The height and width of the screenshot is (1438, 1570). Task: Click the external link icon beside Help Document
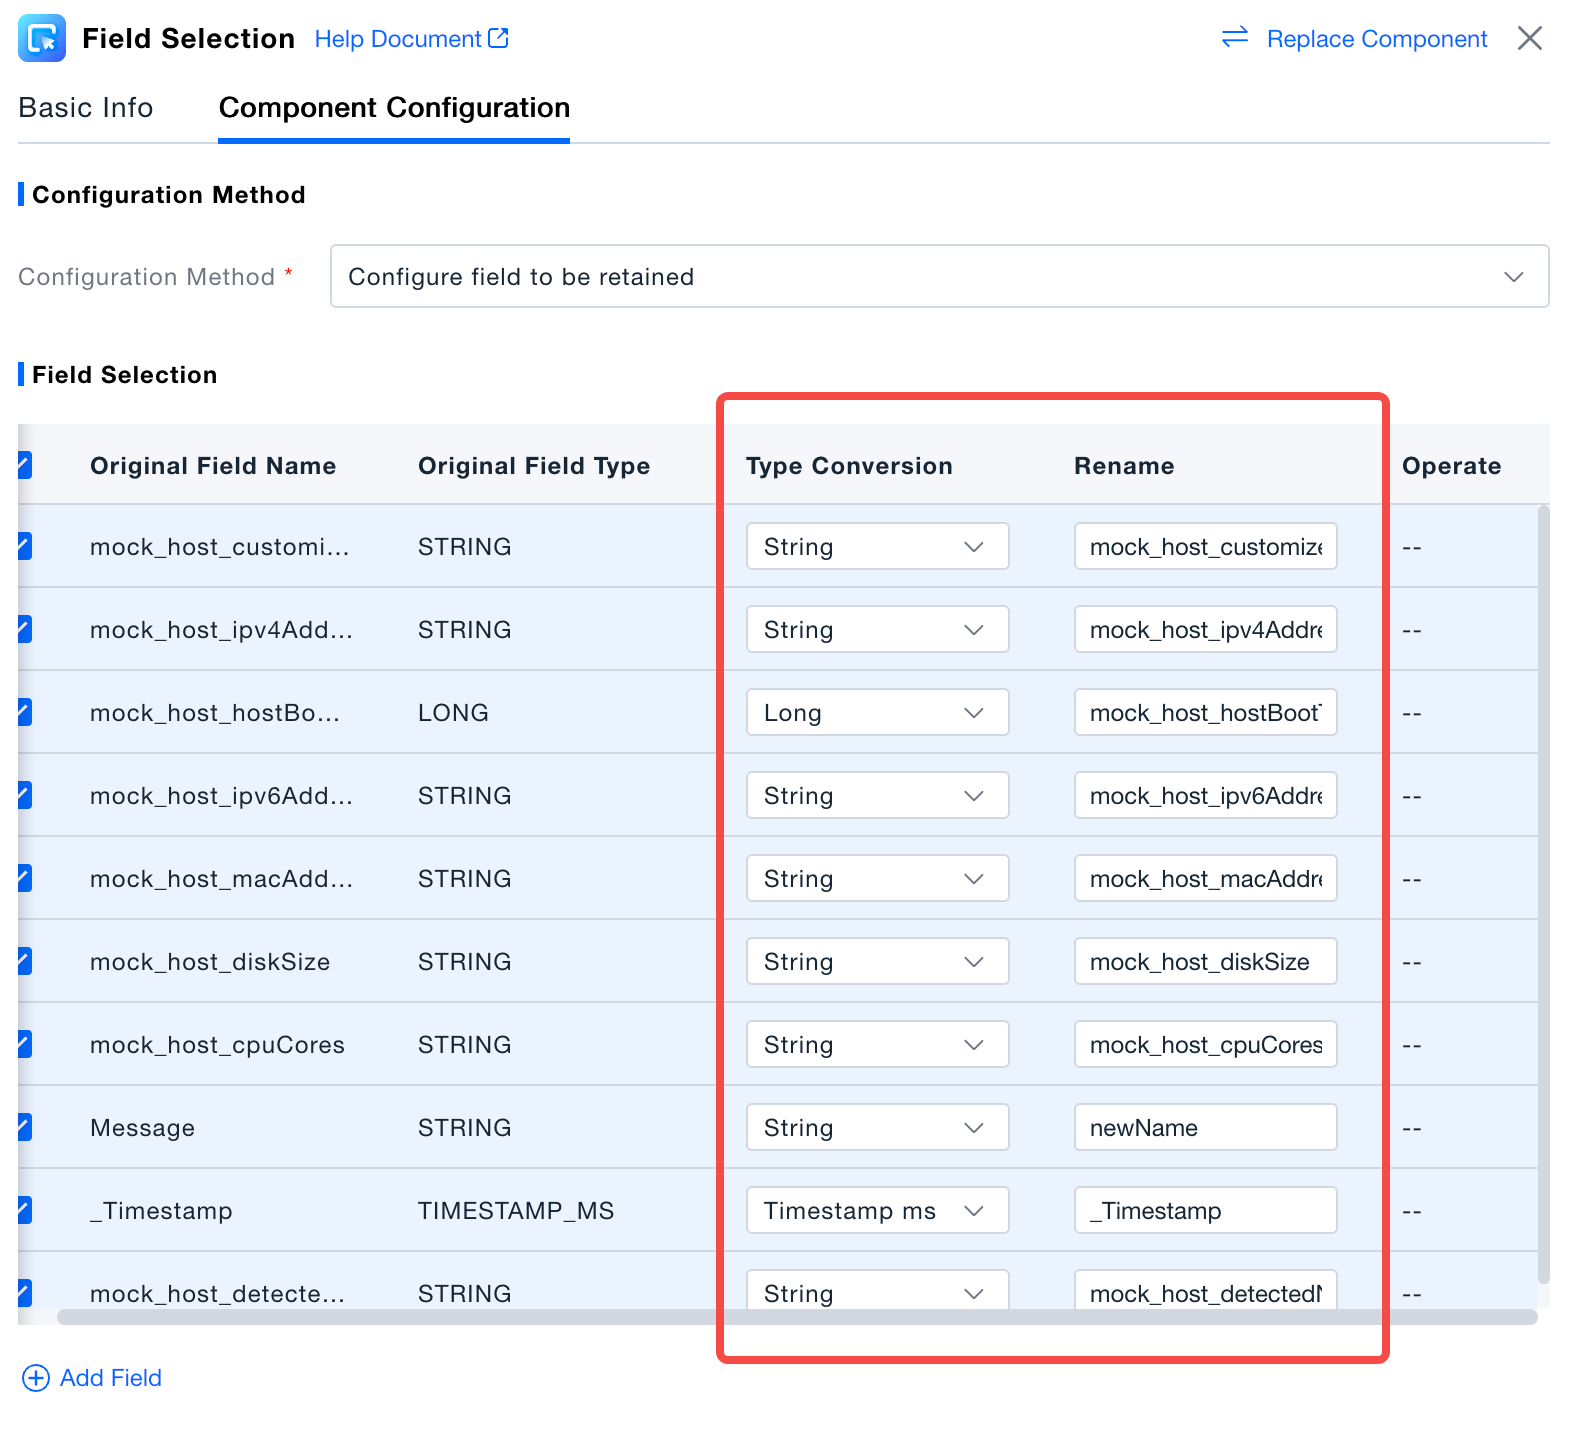(x=499, y=38)
